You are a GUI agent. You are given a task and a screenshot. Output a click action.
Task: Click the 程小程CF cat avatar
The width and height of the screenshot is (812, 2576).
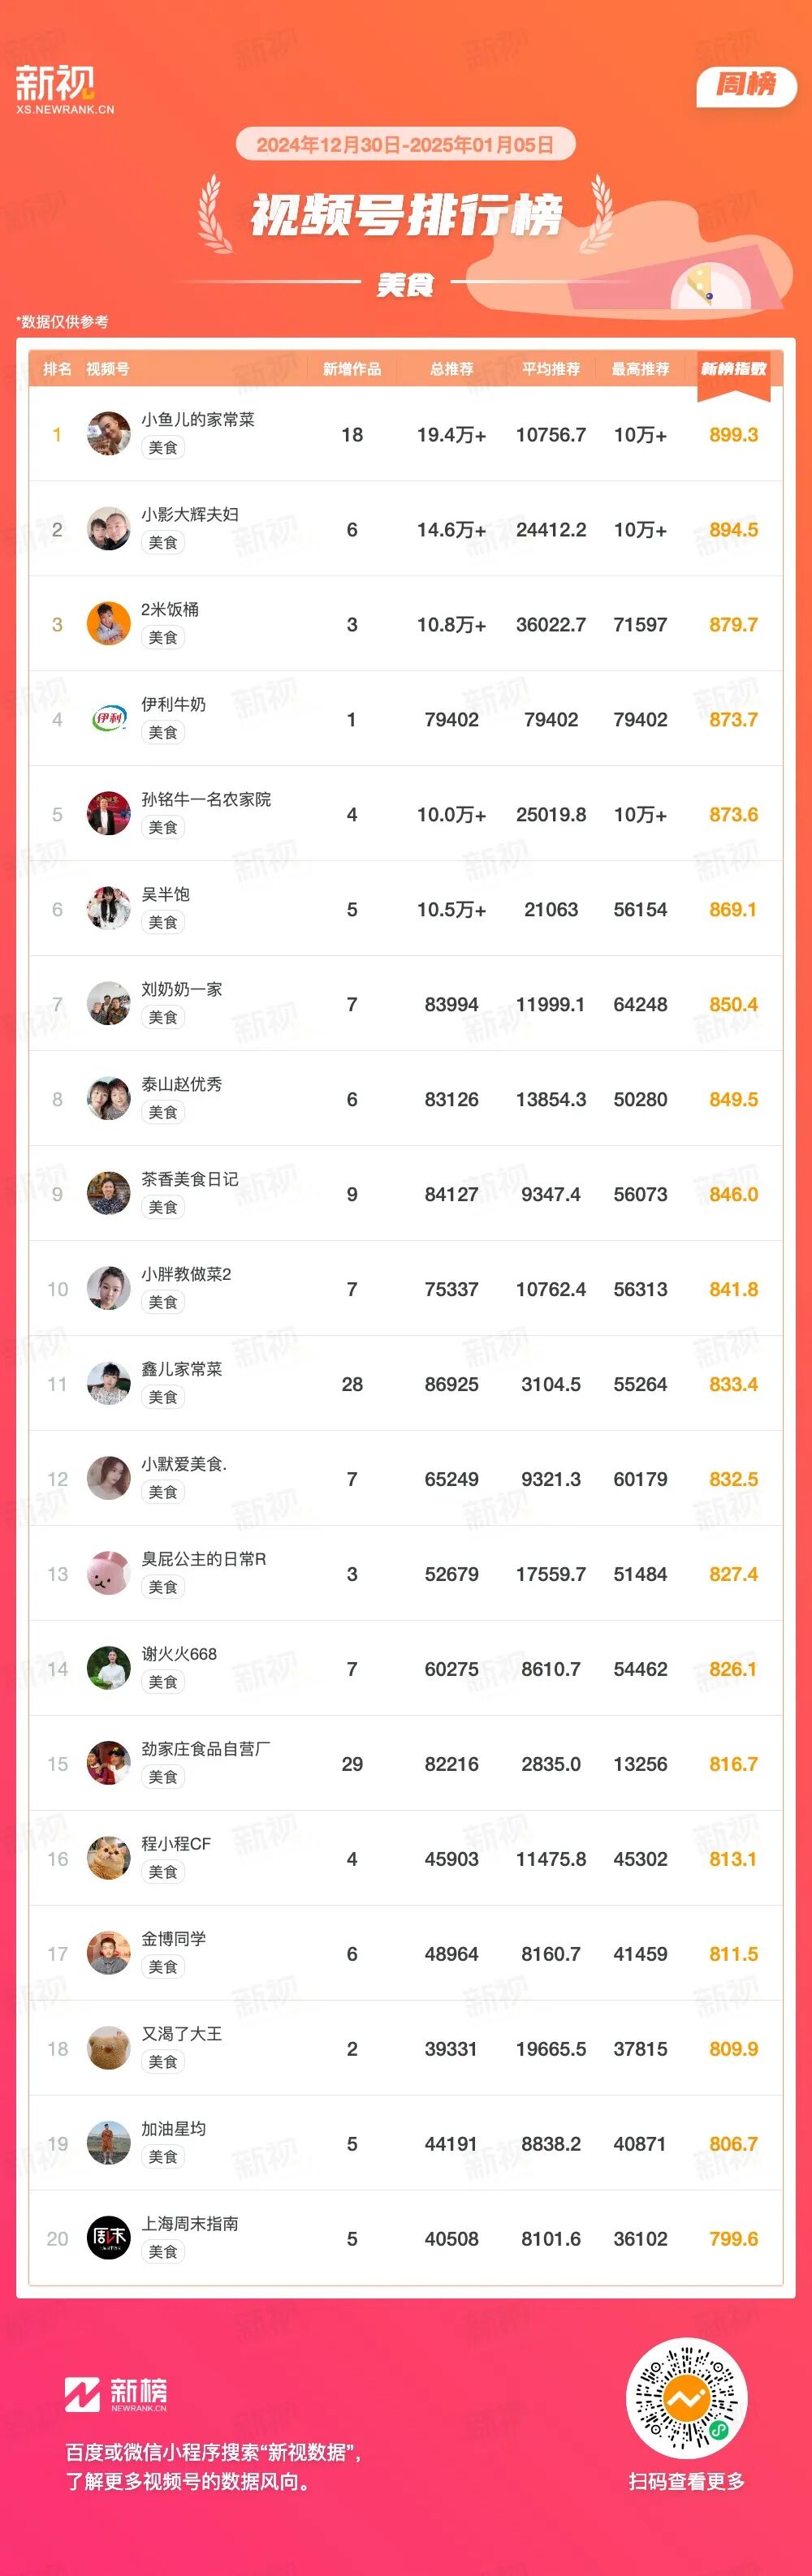coord(108,1858)
